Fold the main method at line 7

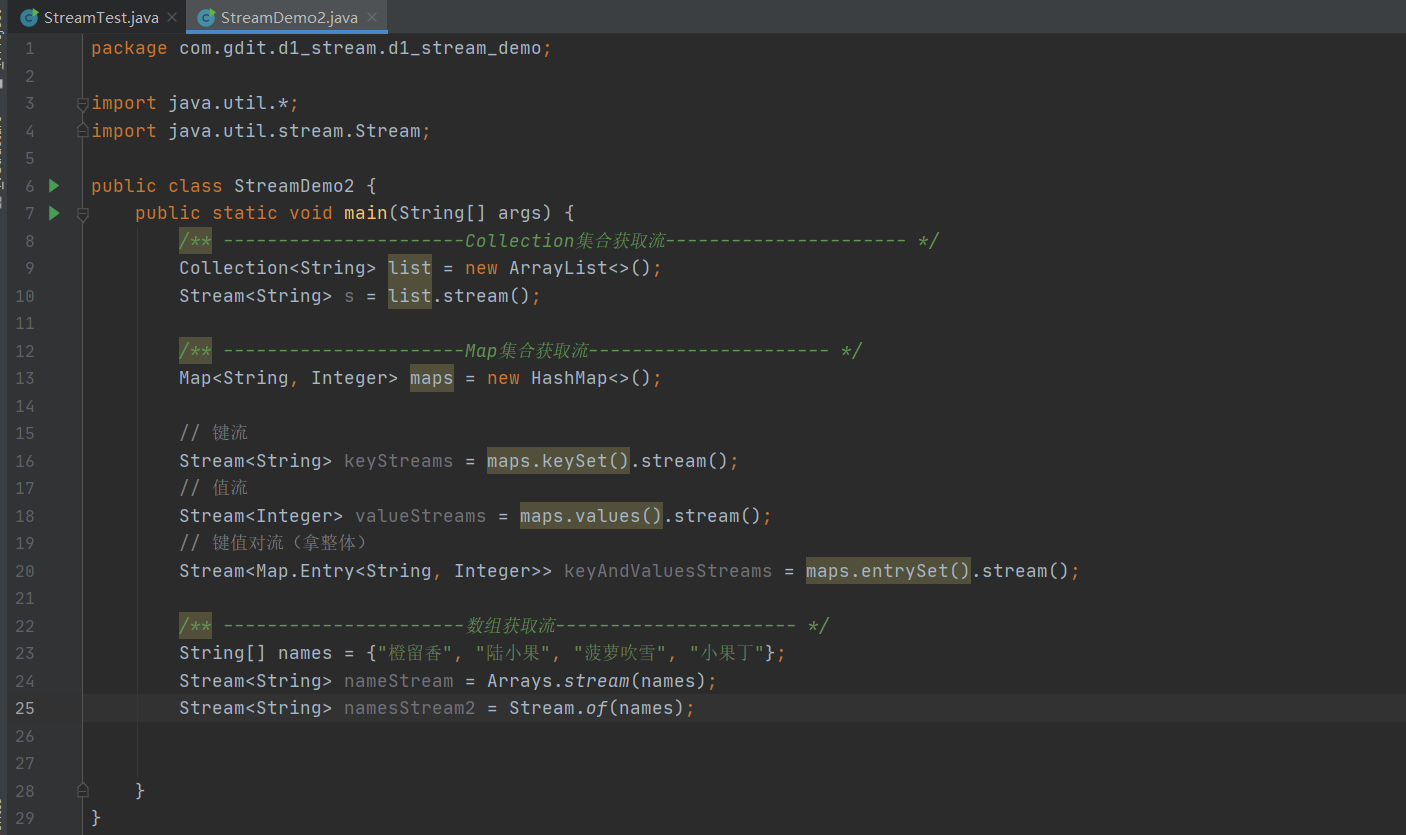[x=82, y=214]
